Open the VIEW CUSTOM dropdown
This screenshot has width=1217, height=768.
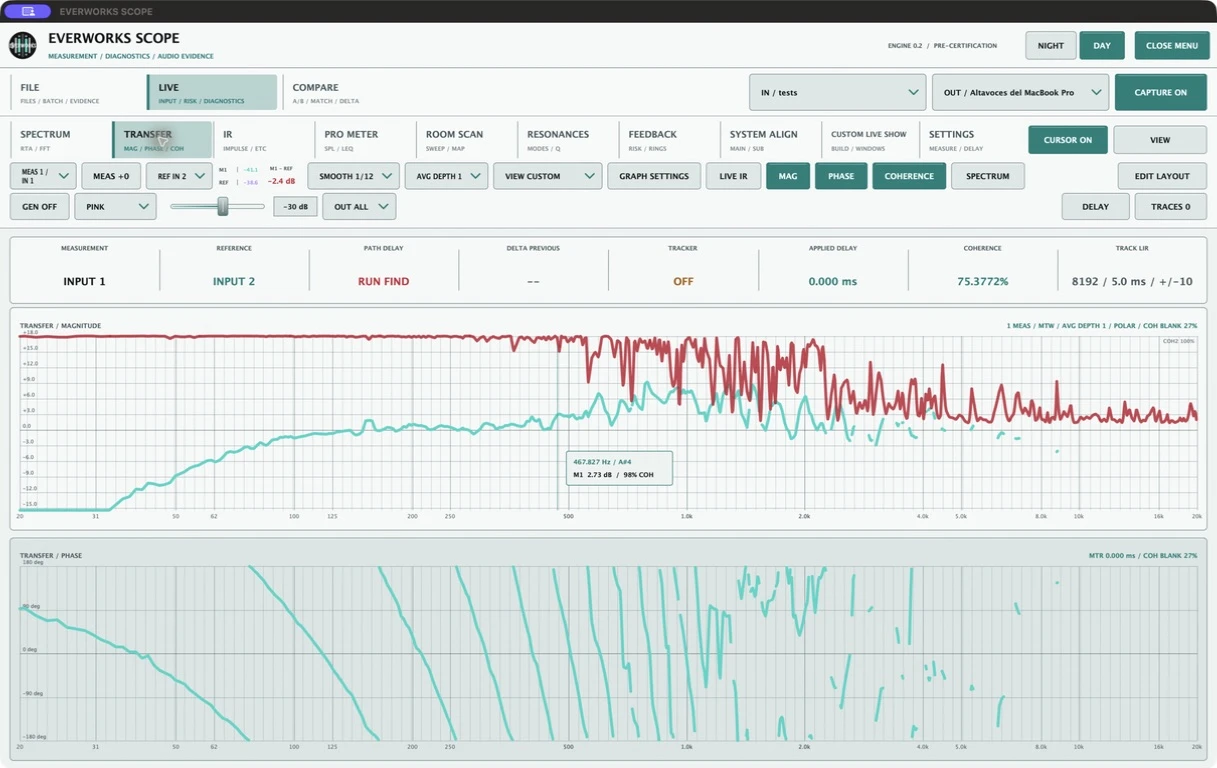(548, 176)
